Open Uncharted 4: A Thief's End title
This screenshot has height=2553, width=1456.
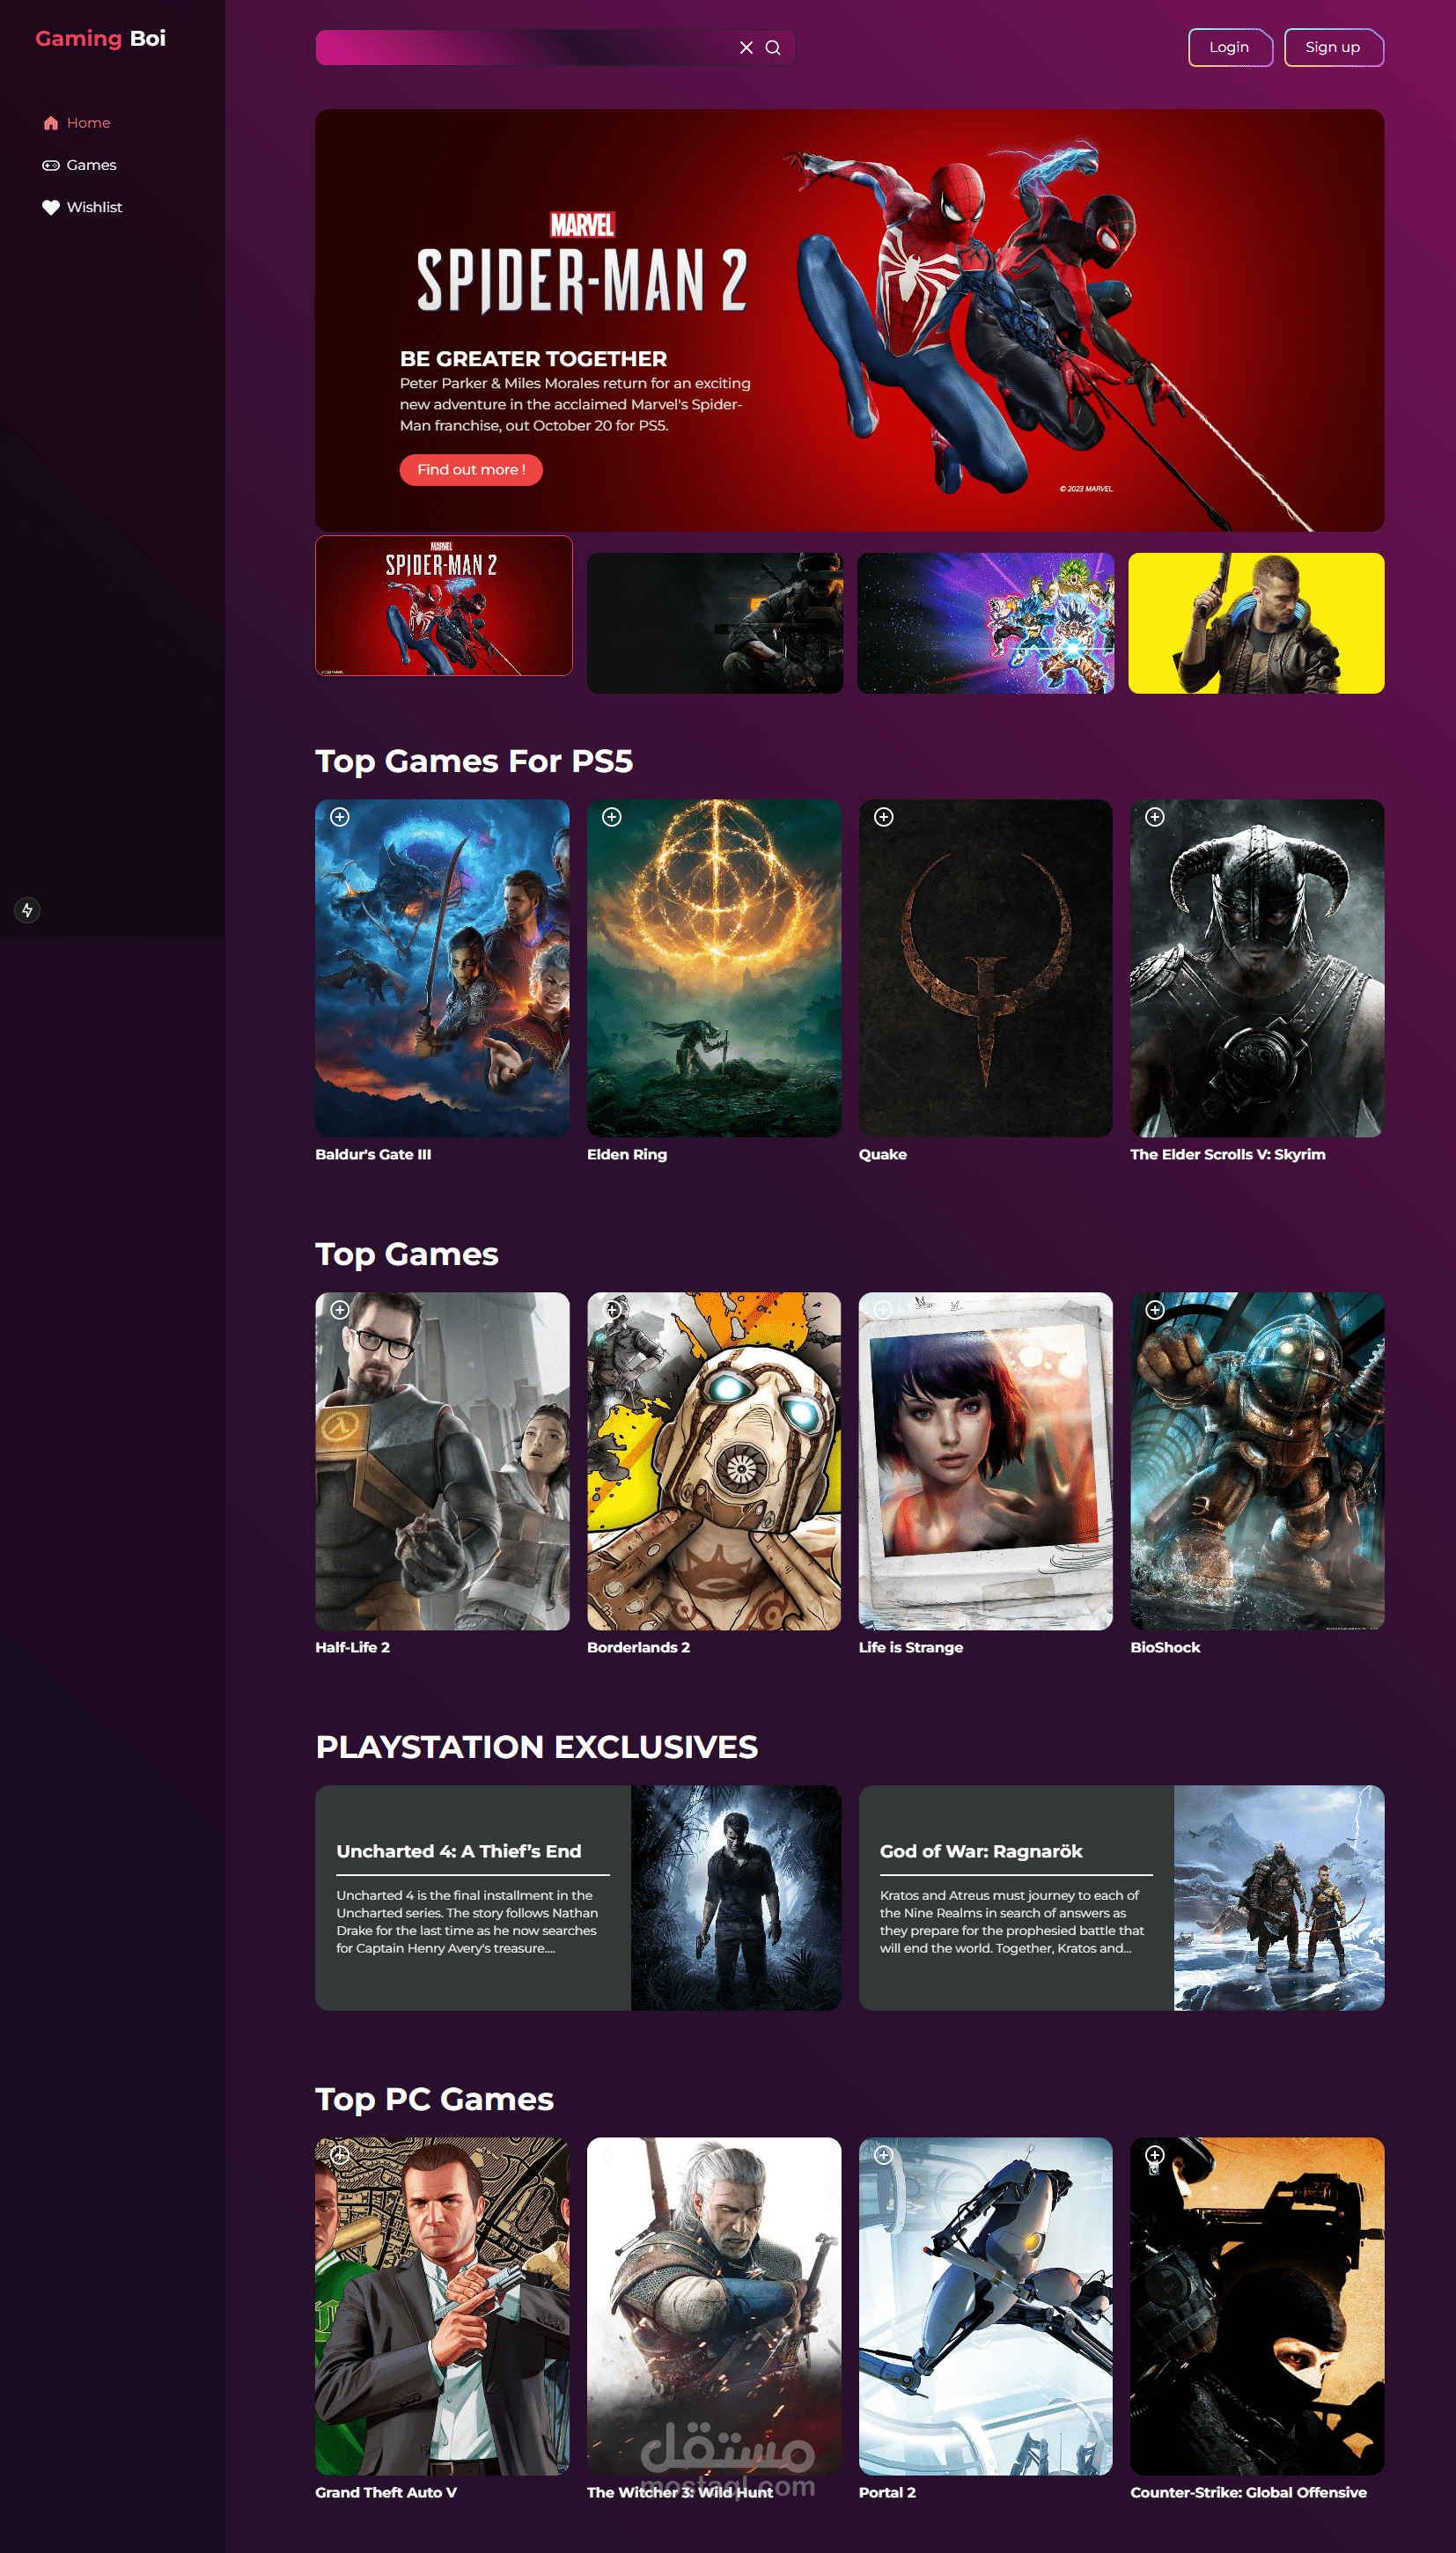click(459, 1851)
